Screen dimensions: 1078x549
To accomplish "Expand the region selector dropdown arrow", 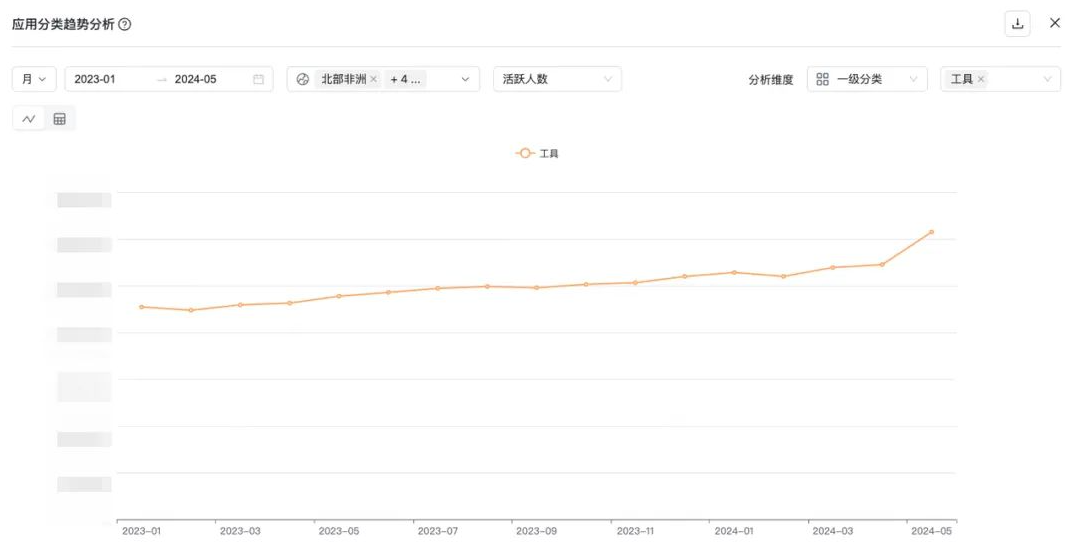I will pyautogui.click(x=464, y=79).
